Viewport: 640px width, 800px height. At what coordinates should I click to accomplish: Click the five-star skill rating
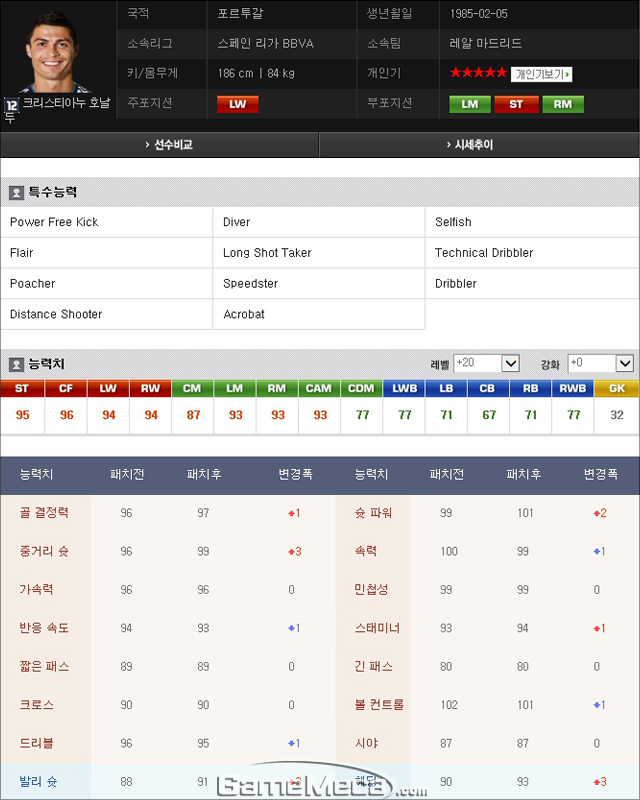[478, 72]
